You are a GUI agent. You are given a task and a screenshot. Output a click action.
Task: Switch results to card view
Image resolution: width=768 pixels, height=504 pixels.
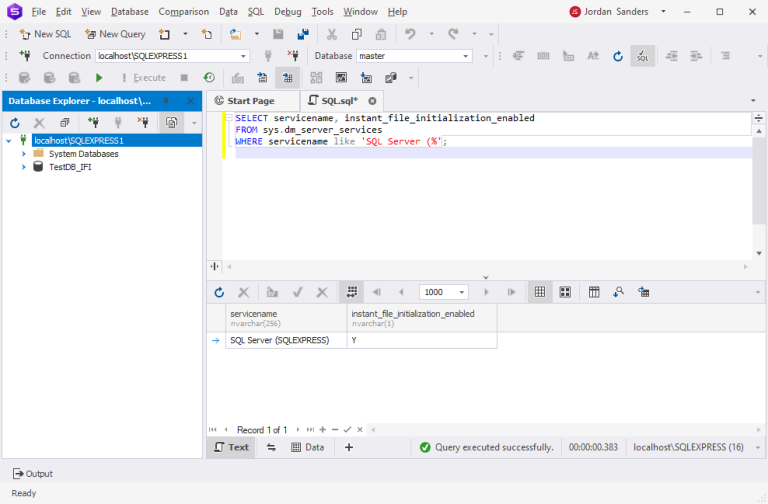[565, 292]
